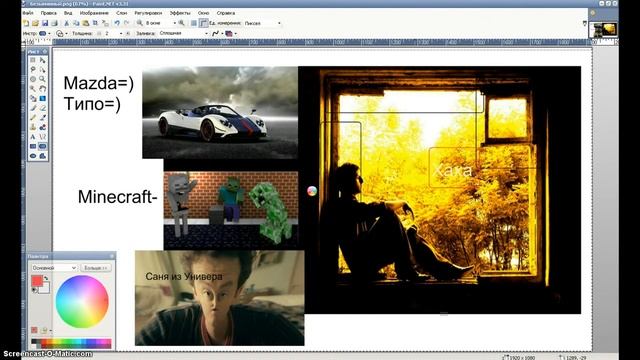This screenshot has height=360, width=640.
Task: Select the Rectangle shape tool
Action: click(x=33, y=146)
